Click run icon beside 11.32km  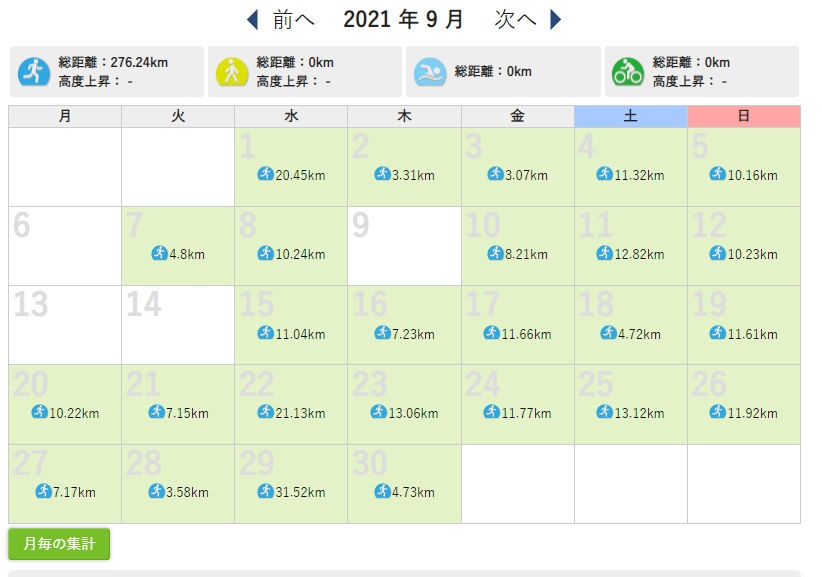click(604, 173)
